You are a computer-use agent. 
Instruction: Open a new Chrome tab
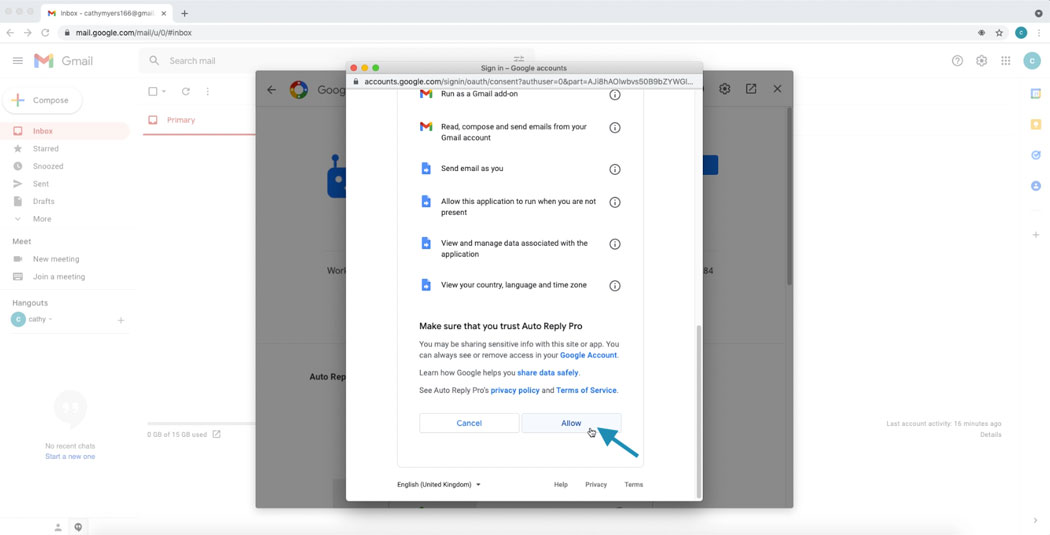(184, 13)
